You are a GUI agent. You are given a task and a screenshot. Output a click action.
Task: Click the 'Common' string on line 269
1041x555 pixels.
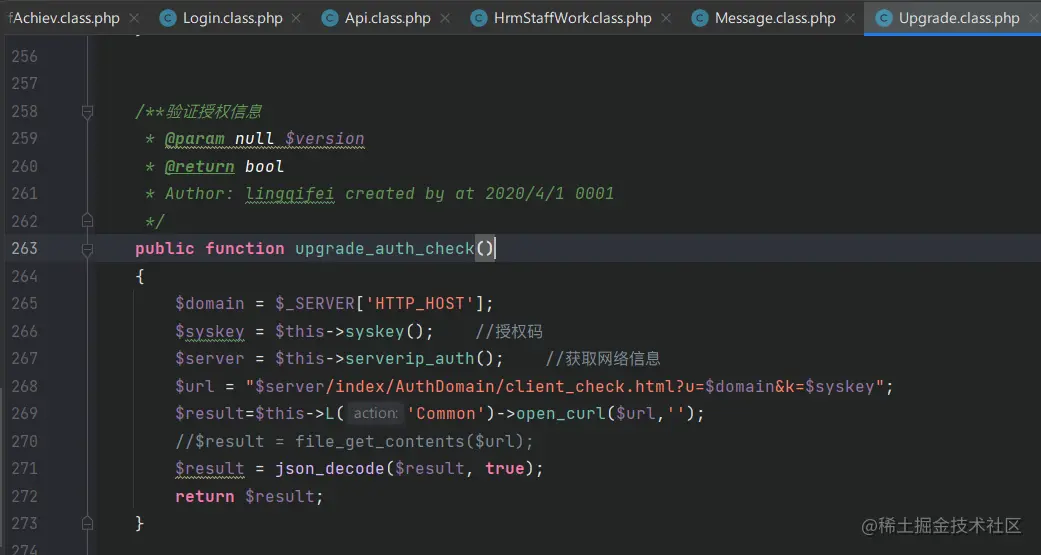click(446, 414)
